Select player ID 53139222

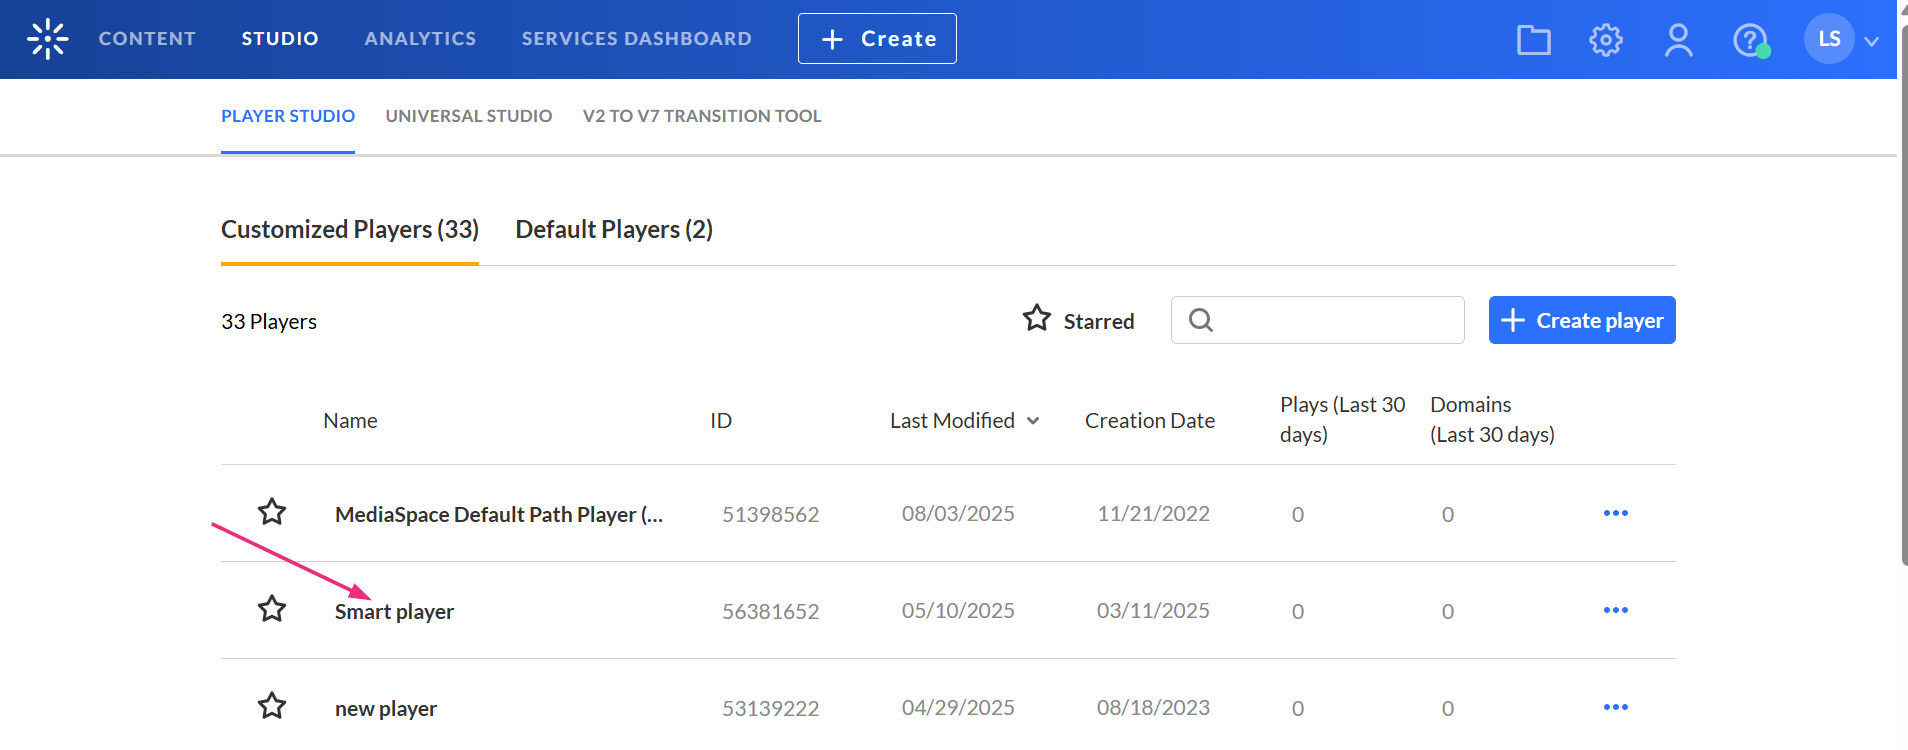pyautogui.click(x=771, y=709)
